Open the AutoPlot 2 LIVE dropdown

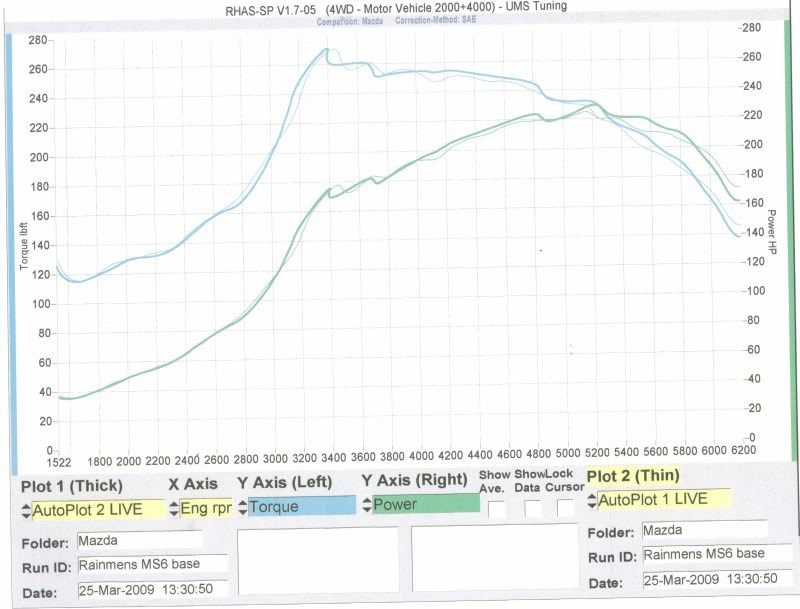[97, 510]
